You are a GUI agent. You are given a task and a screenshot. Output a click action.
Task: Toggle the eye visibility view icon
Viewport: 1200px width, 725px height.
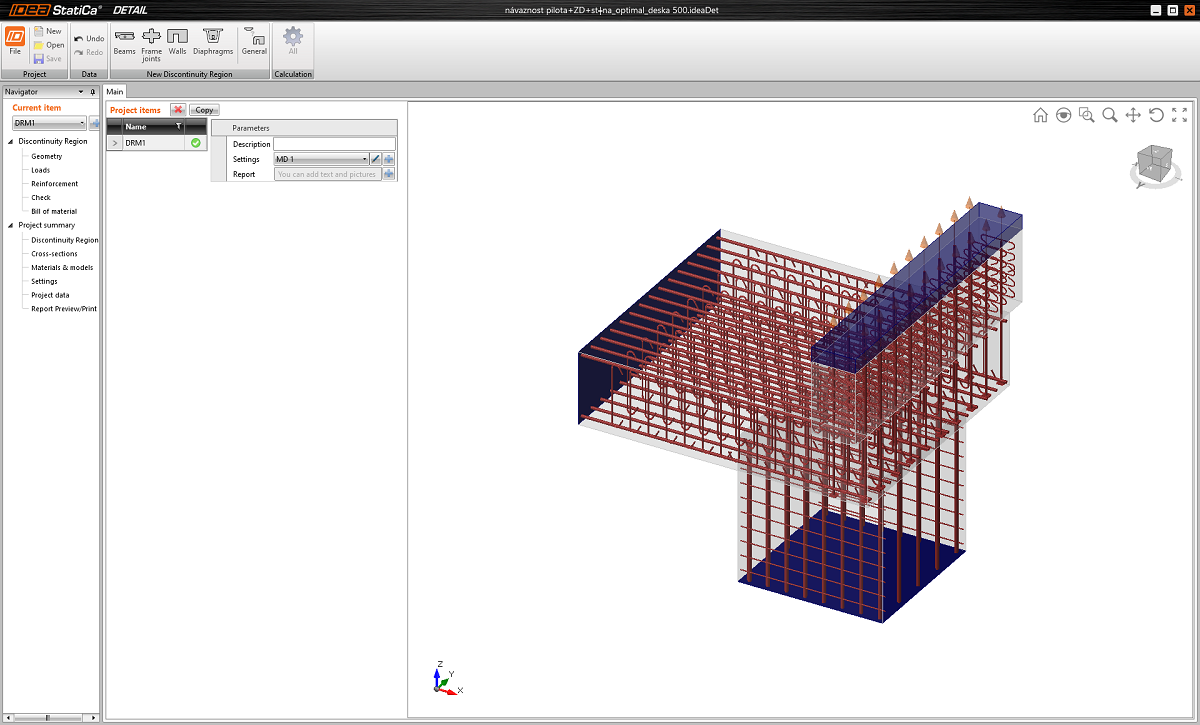tap(1063, 115)
